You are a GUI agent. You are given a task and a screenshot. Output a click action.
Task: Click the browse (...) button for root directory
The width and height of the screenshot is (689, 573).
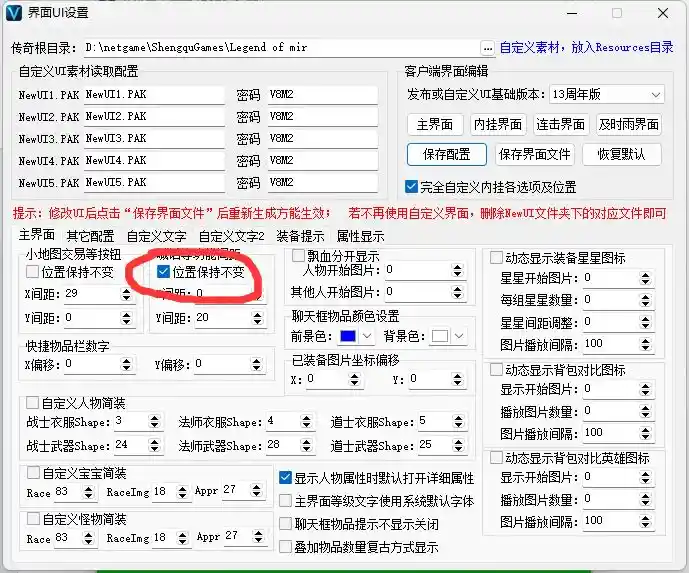click(x=487, y=48)
